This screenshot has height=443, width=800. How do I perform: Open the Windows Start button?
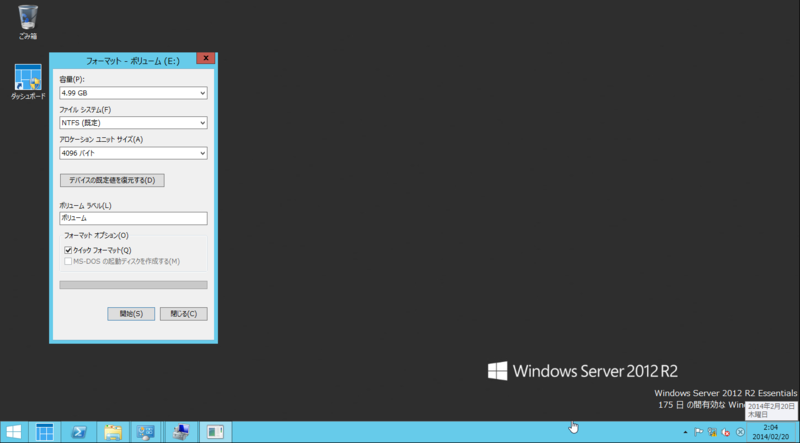tap(14, 432)
